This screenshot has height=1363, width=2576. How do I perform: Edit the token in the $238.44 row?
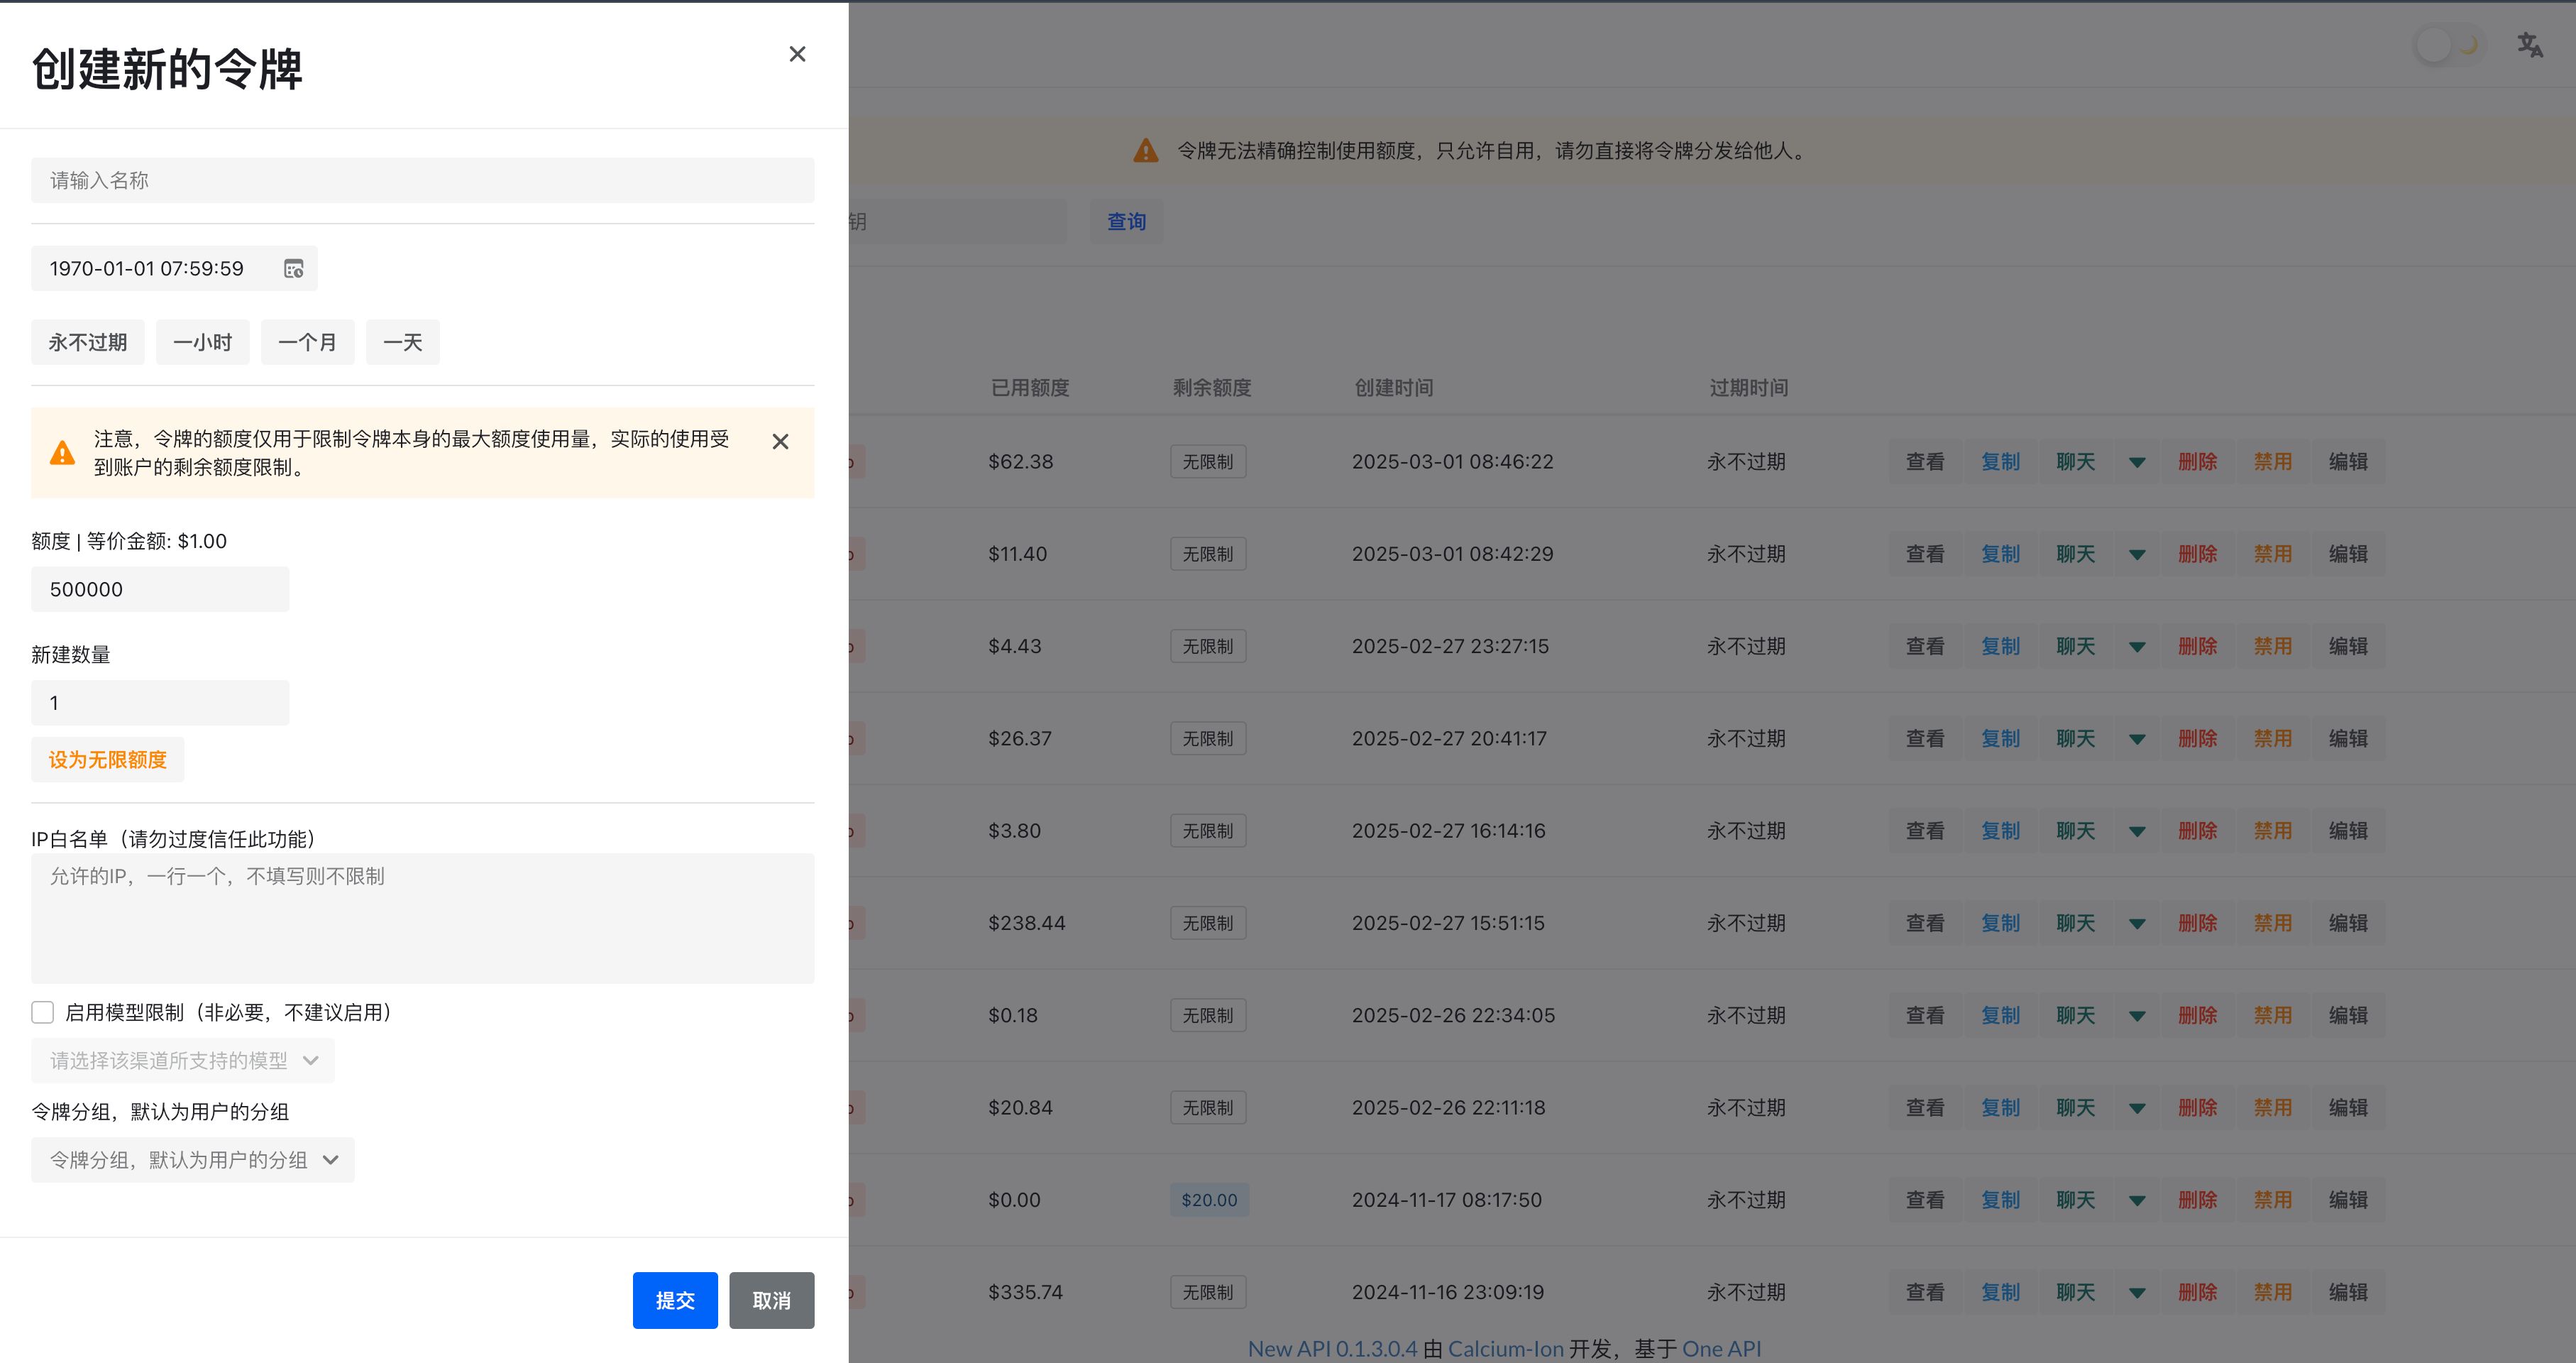click(x=2348, y=923)
